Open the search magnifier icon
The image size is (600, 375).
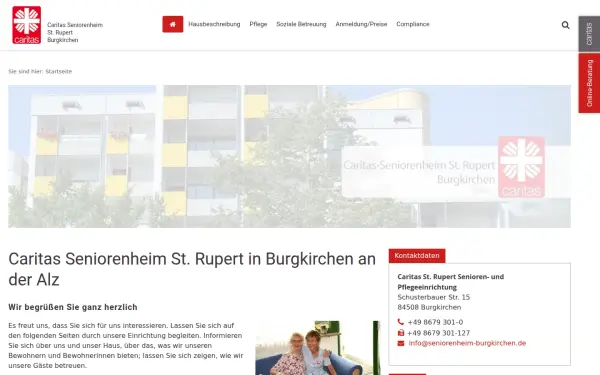(x=565, y=25)
